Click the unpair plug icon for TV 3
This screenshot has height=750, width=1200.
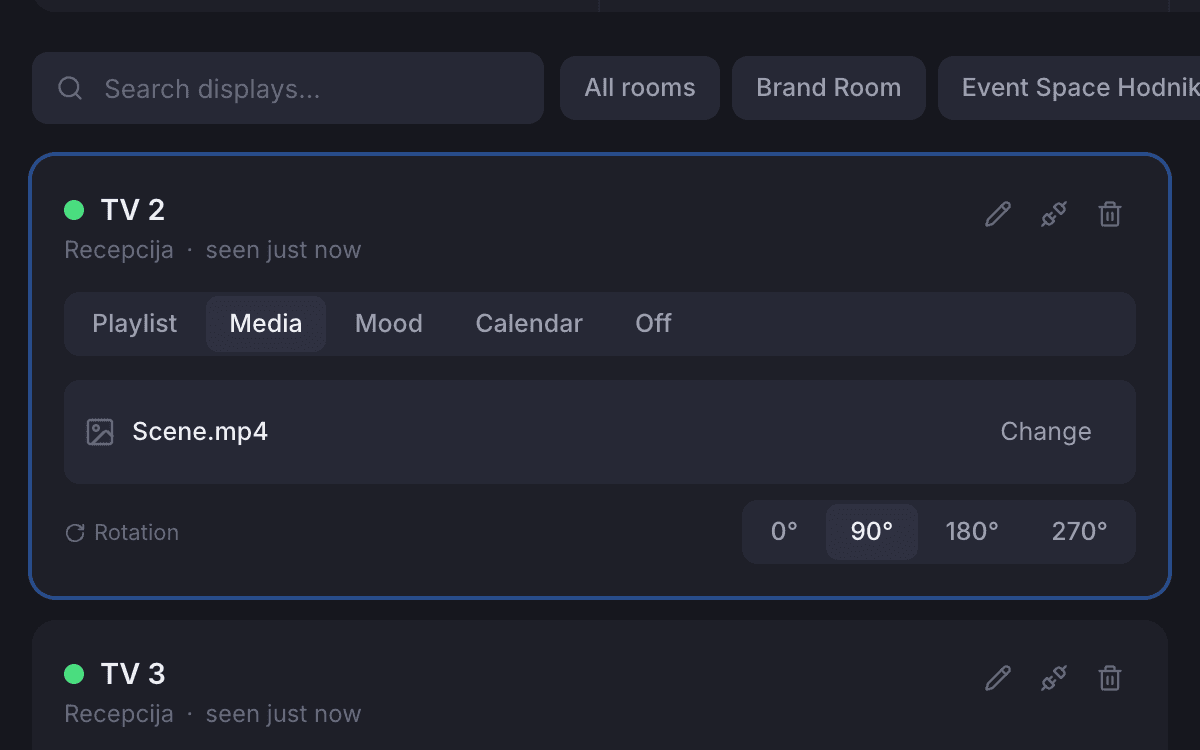[x=1054, y=678]
